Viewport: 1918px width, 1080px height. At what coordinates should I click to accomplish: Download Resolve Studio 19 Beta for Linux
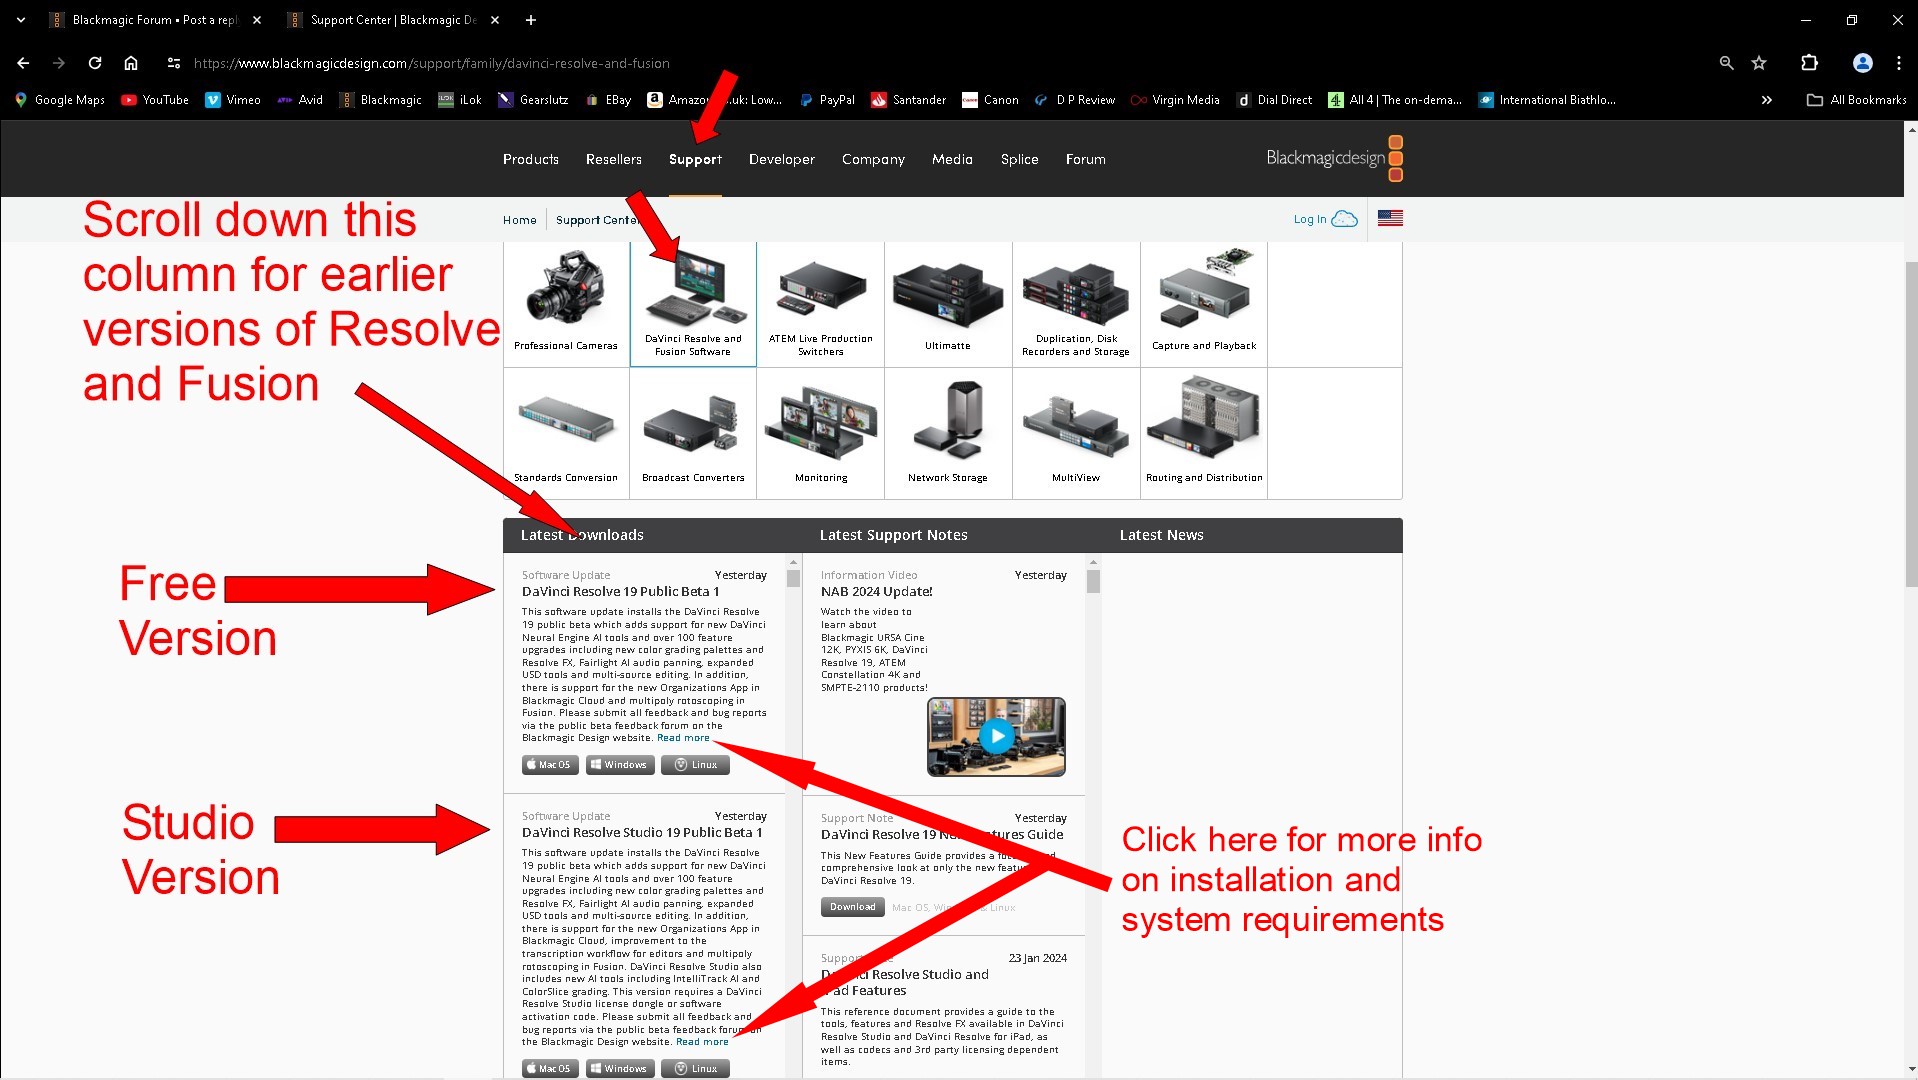point(696,1069)
